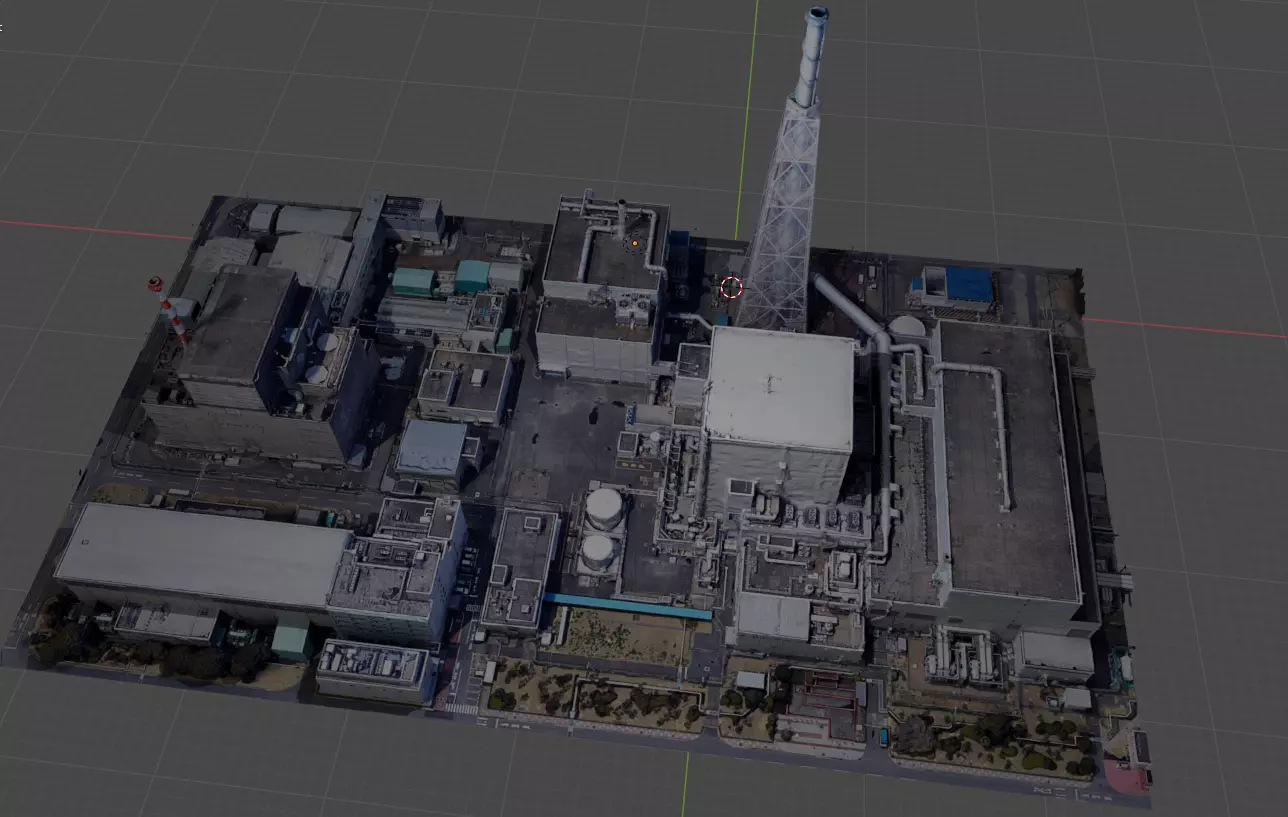Click the long white warehouse roof
1288x817 pixels.
click(x=204, y=554)
